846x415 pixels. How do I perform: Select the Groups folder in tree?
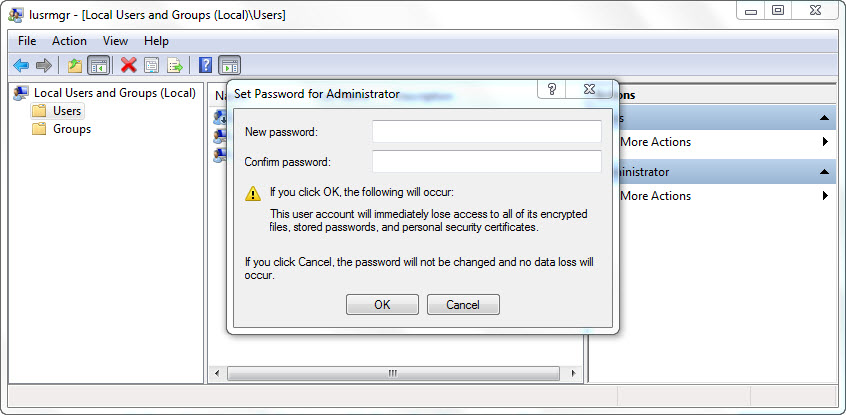[x=72, y=129]
